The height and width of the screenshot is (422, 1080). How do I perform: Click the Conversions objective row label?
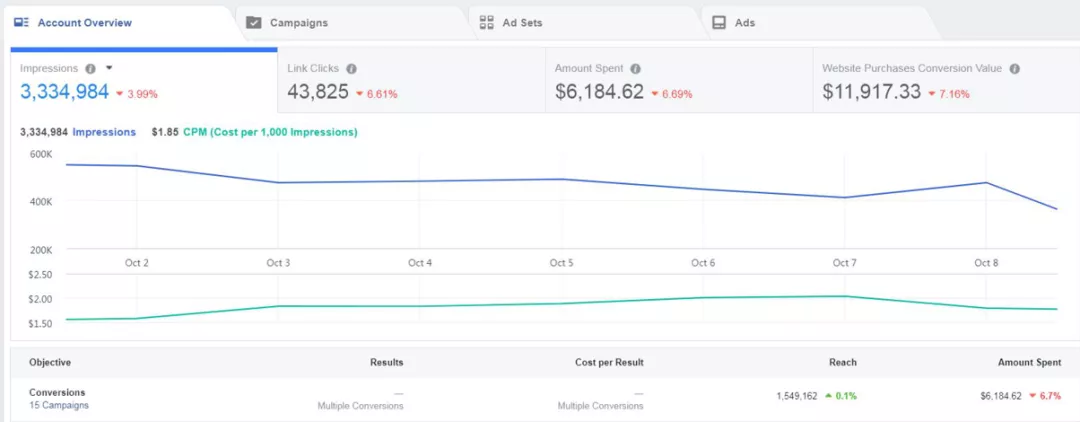[x=57, y=392]
